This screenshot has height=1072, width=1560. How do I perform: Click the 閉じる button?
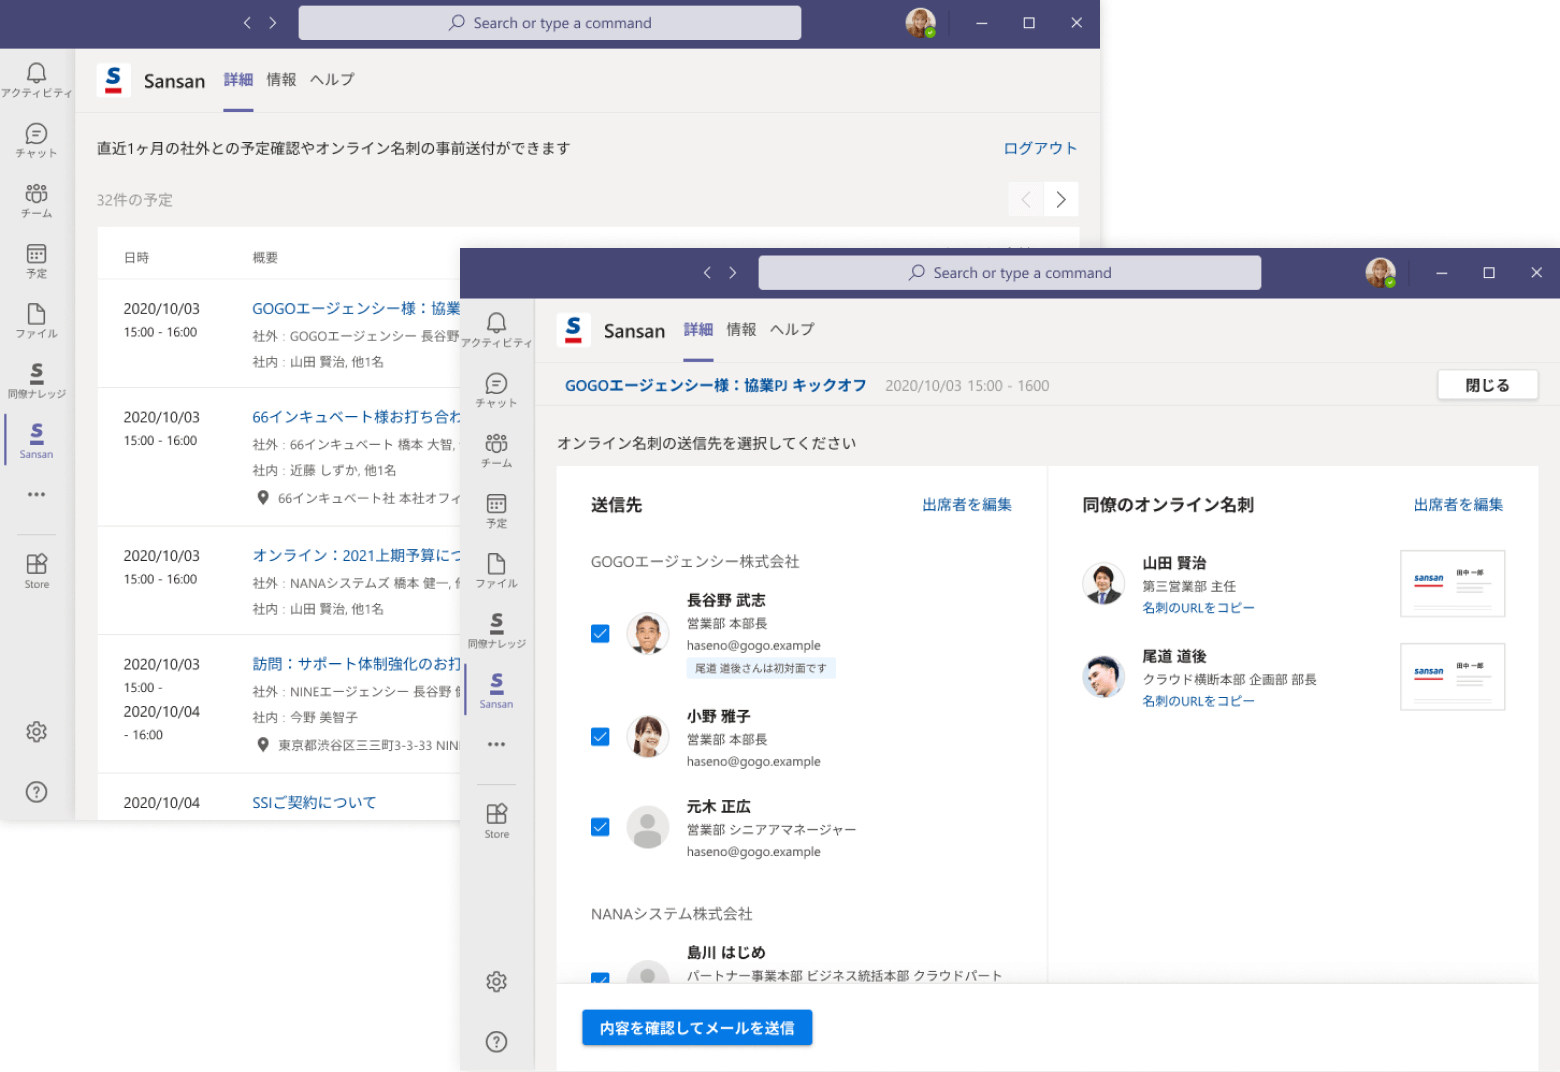click(x=1487, y=385)
